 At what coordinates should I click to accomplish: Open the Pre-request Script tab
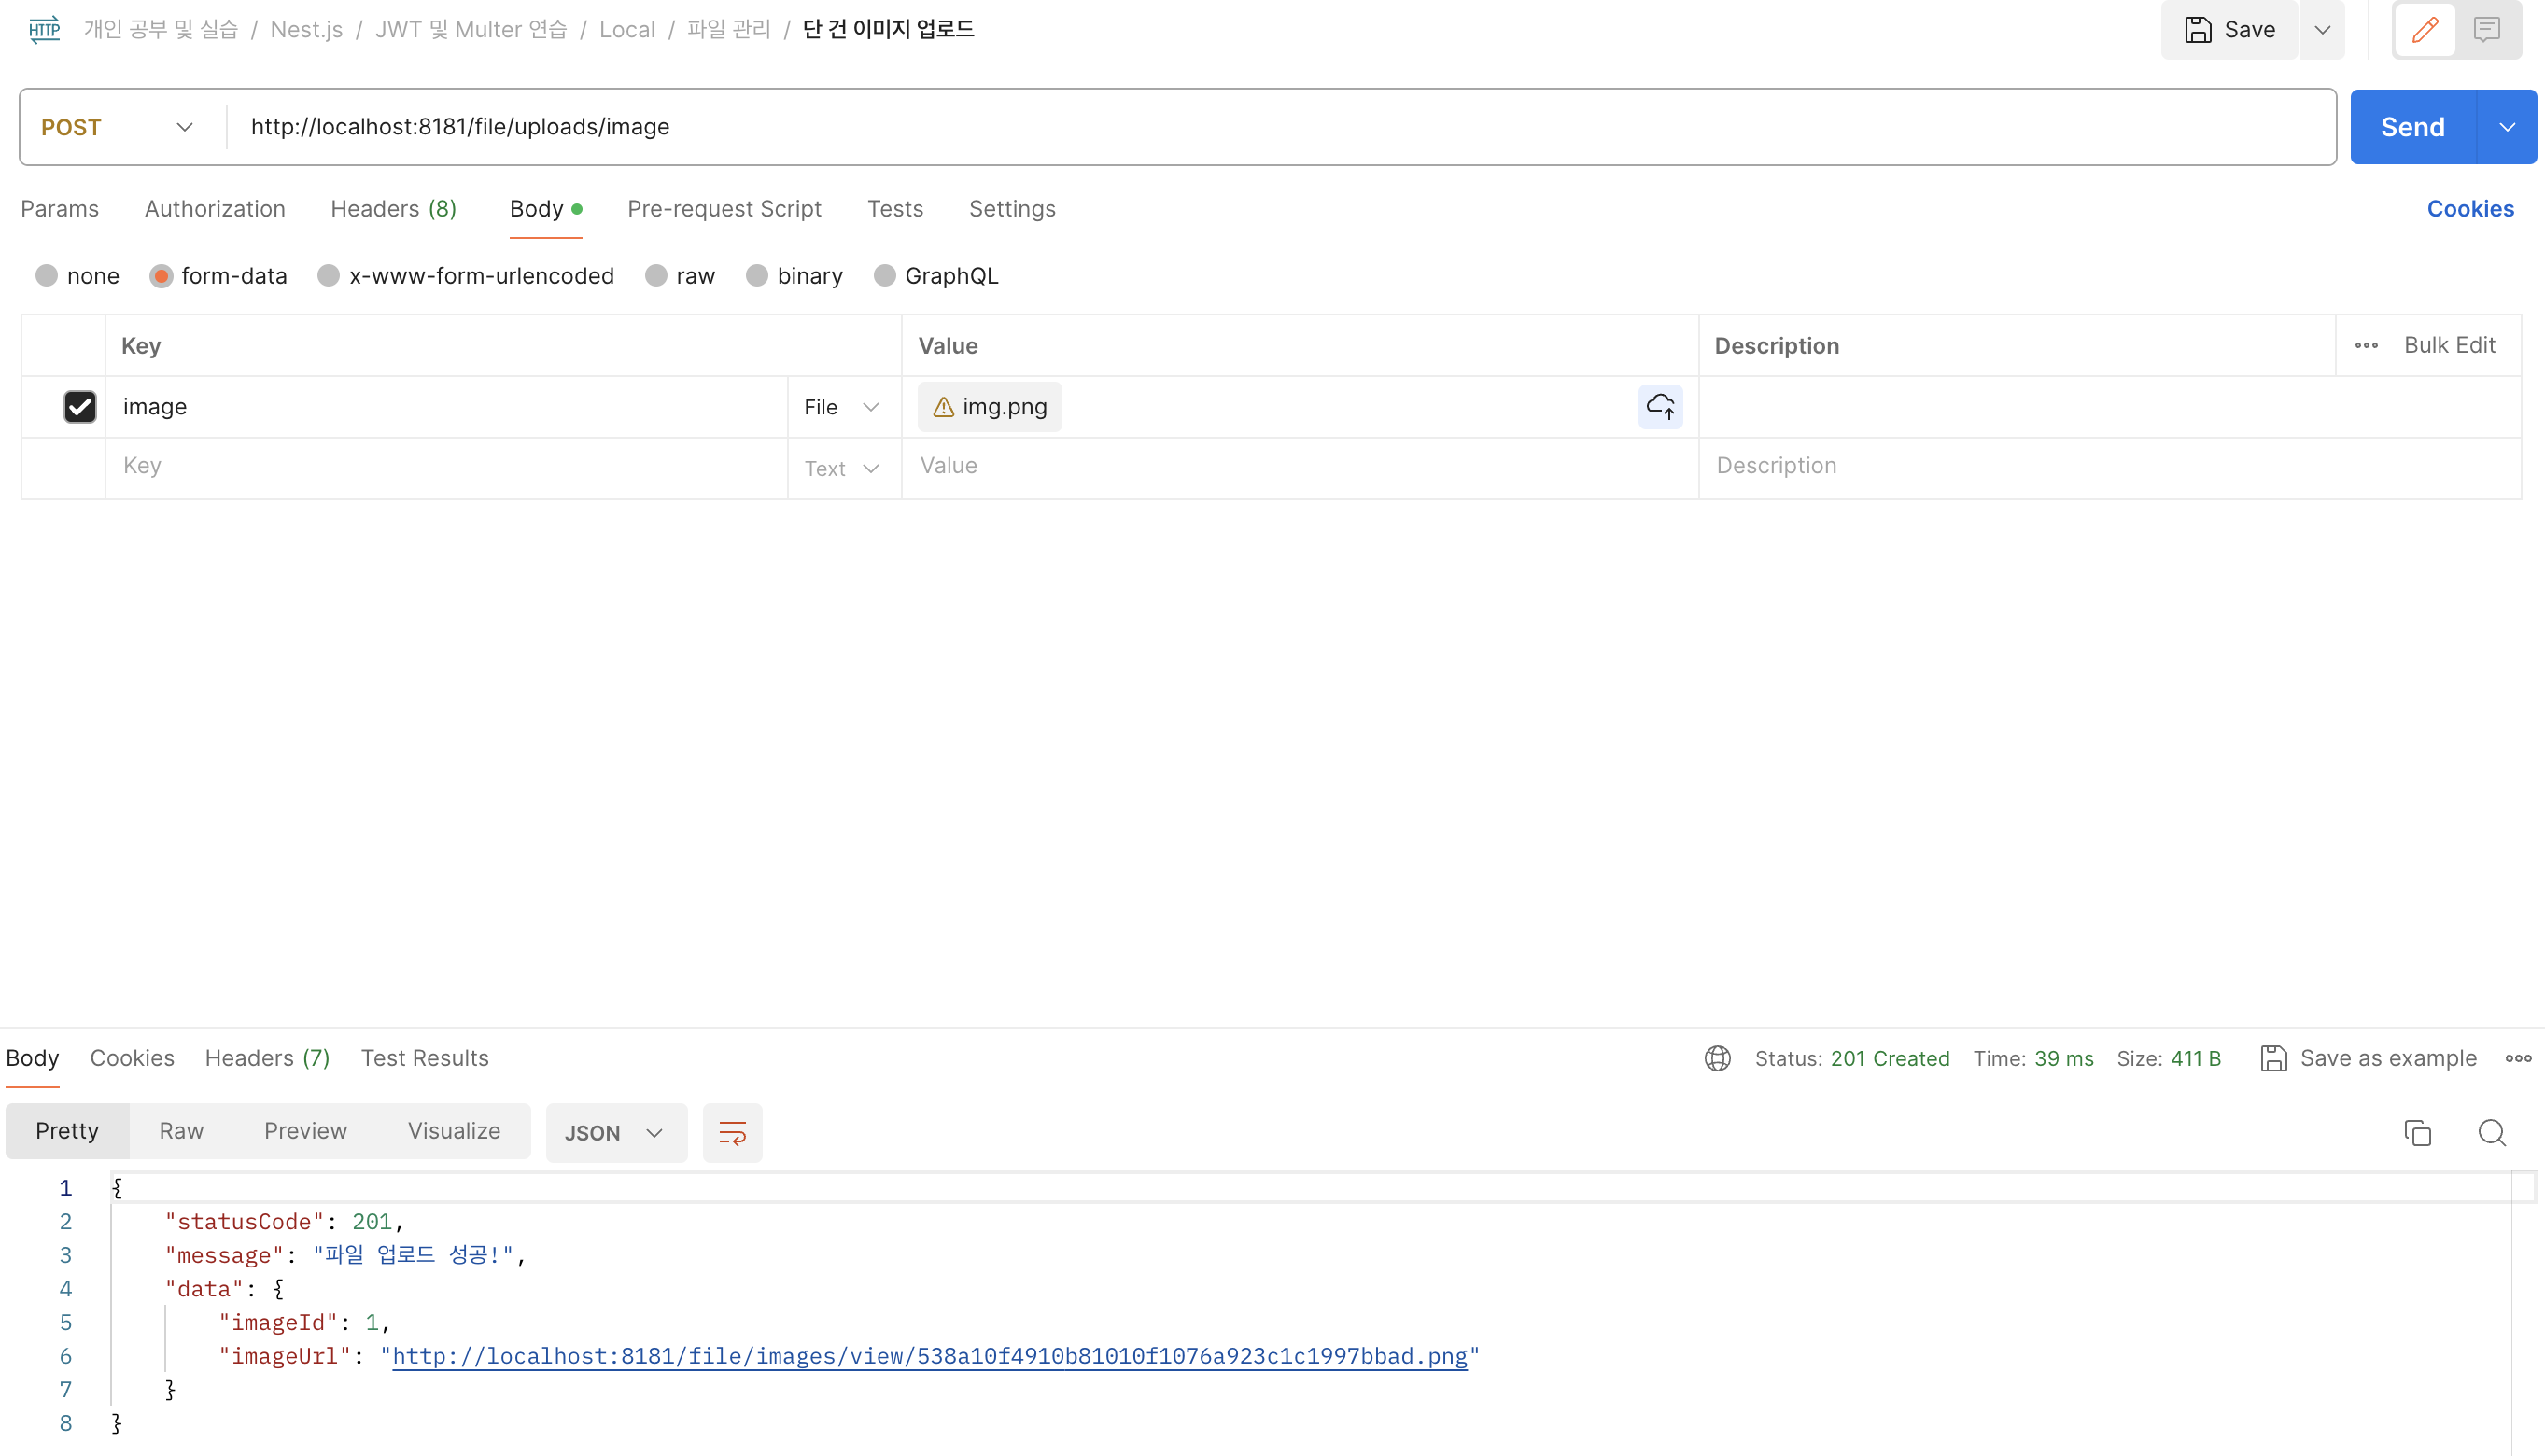724,209
